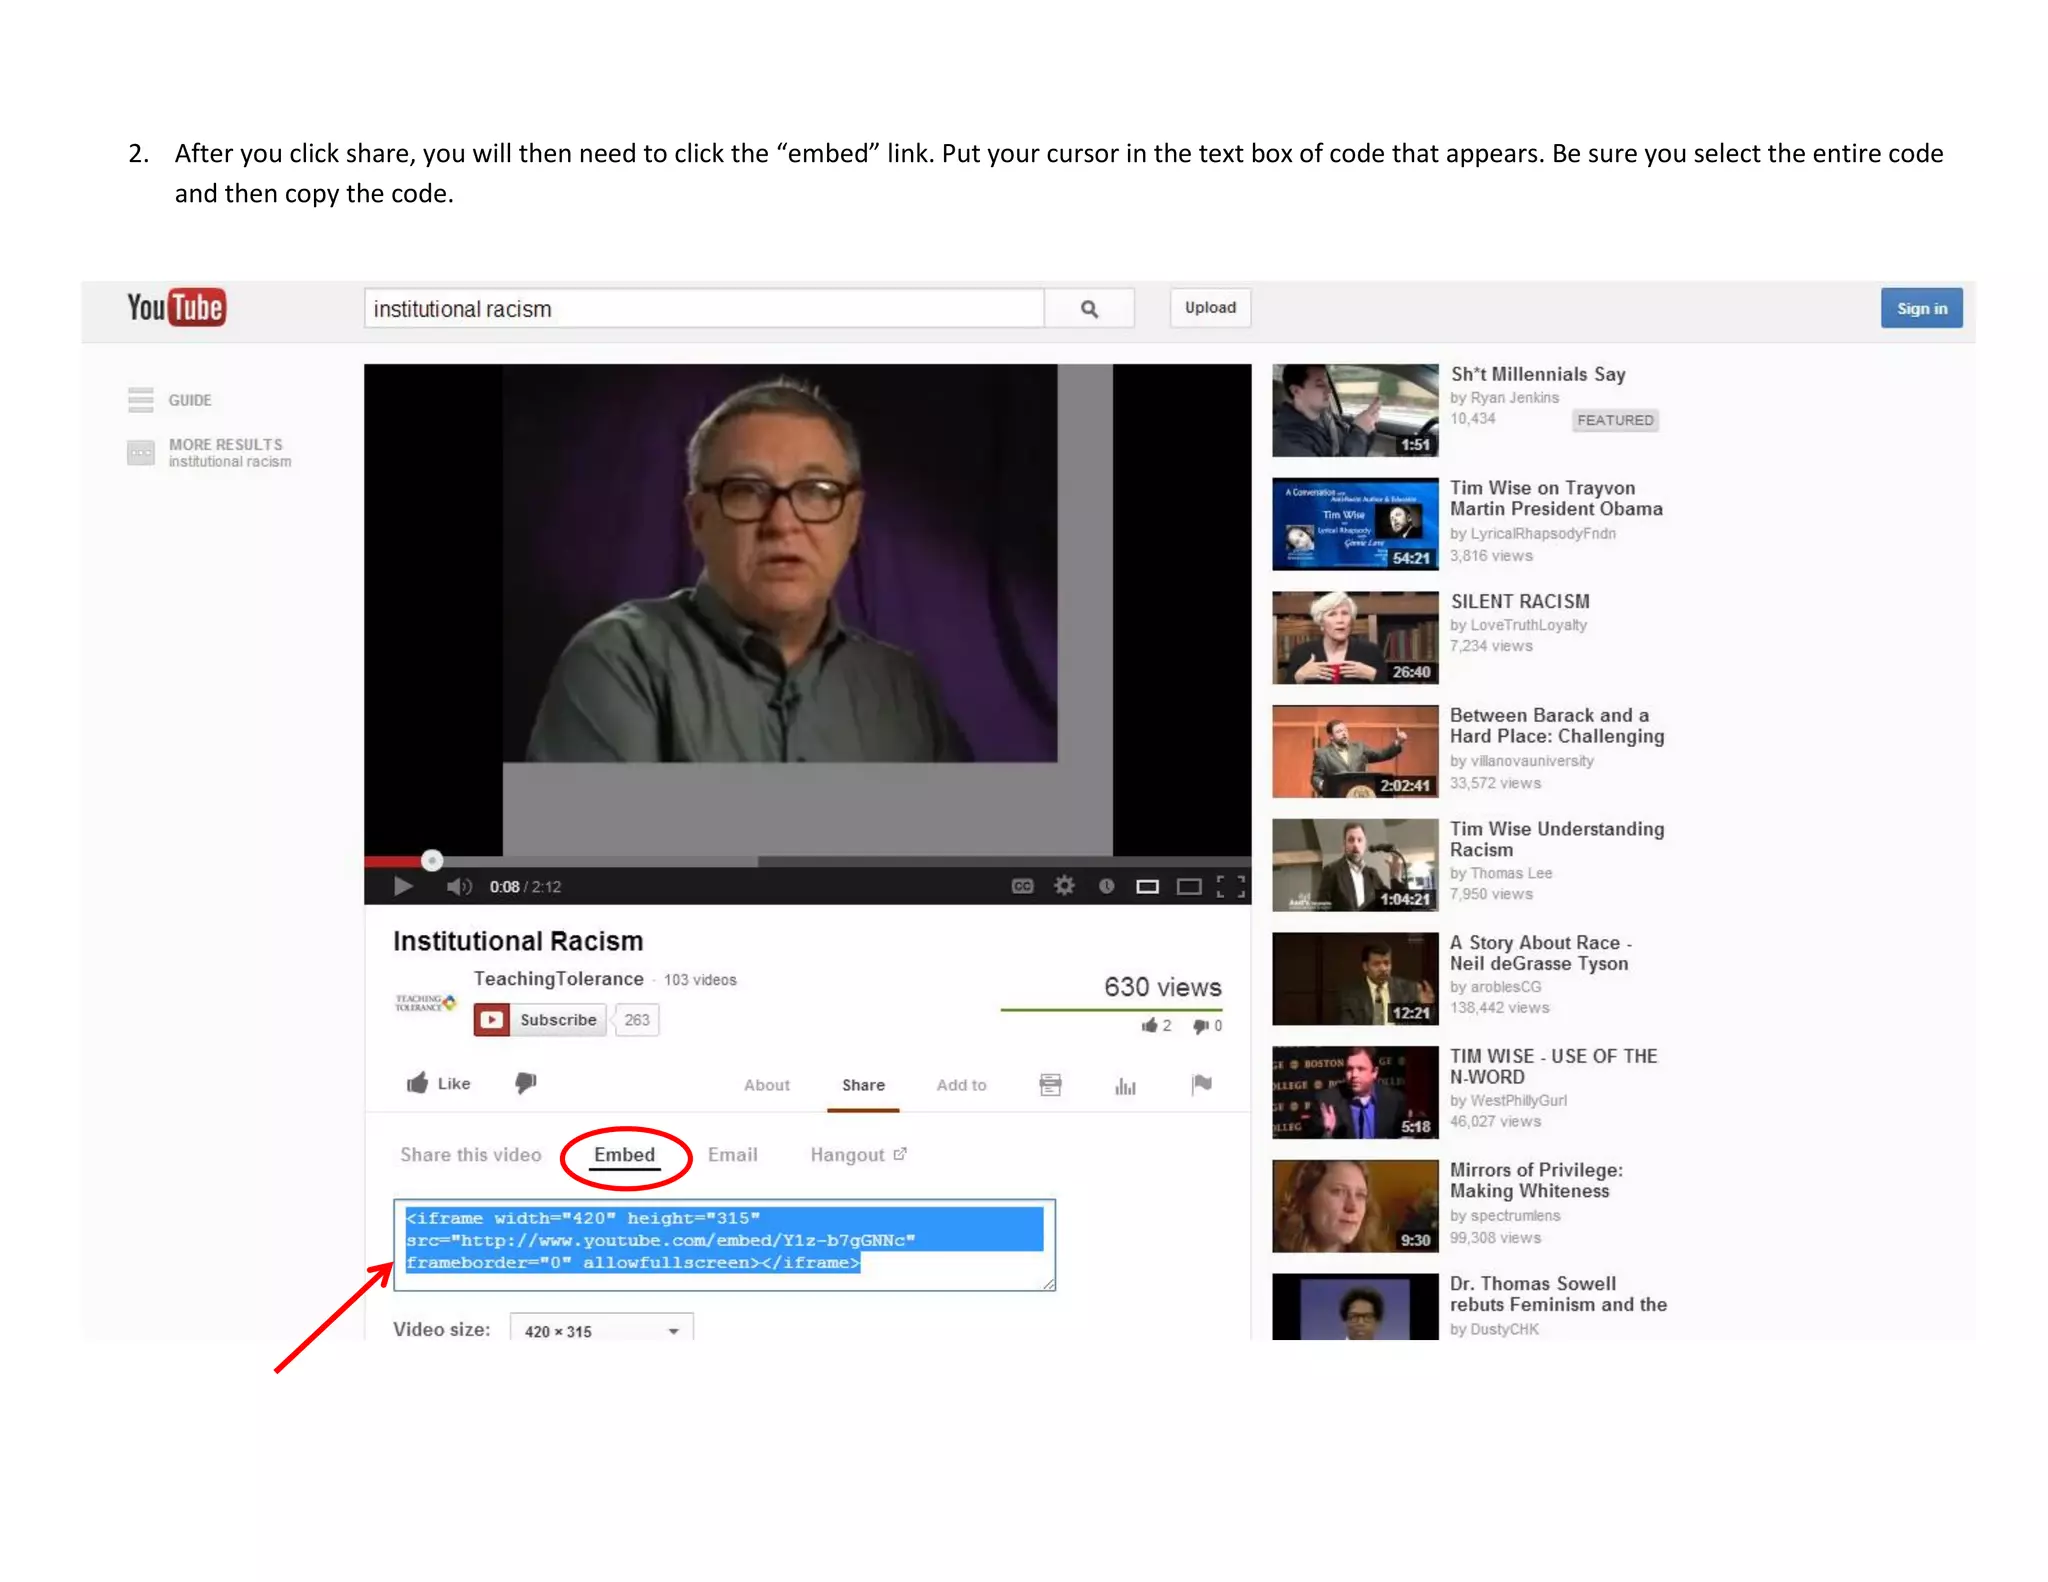
Task: Click the Upload button
Action: pos(1210,308)
